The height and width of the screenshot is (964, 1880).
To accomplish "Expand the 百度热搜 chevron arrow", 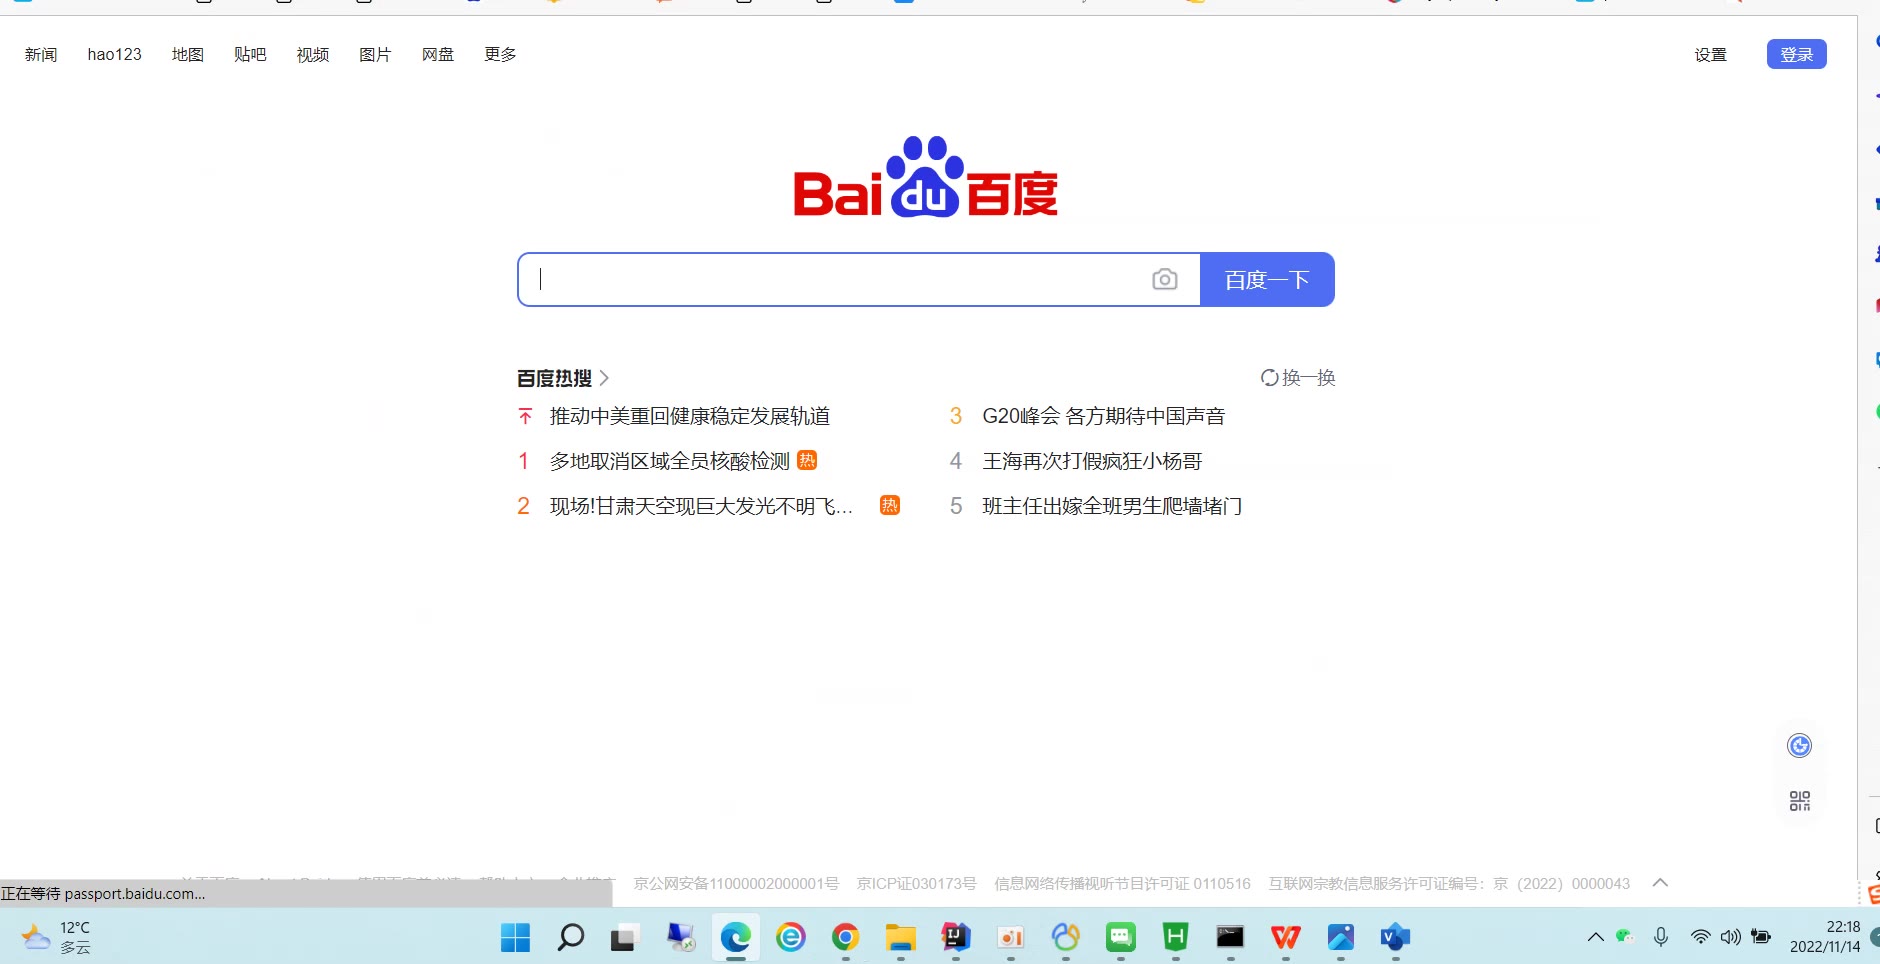I will [604, 378].
